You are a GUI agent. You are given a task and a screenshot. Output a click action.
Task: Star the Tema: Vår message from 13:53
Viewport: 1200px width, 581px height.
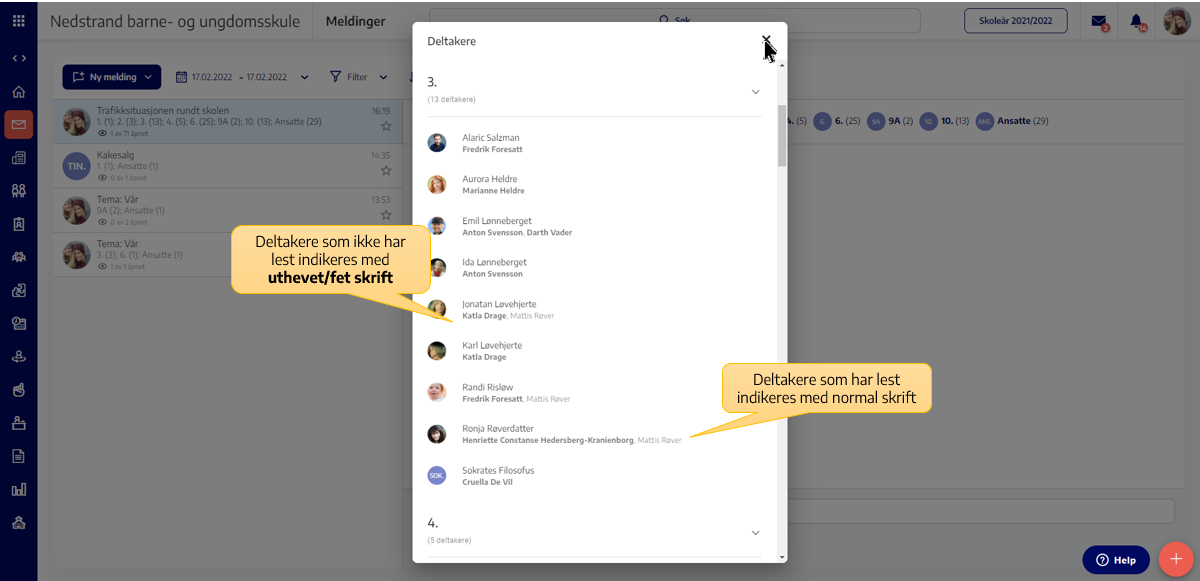(385, 215)
